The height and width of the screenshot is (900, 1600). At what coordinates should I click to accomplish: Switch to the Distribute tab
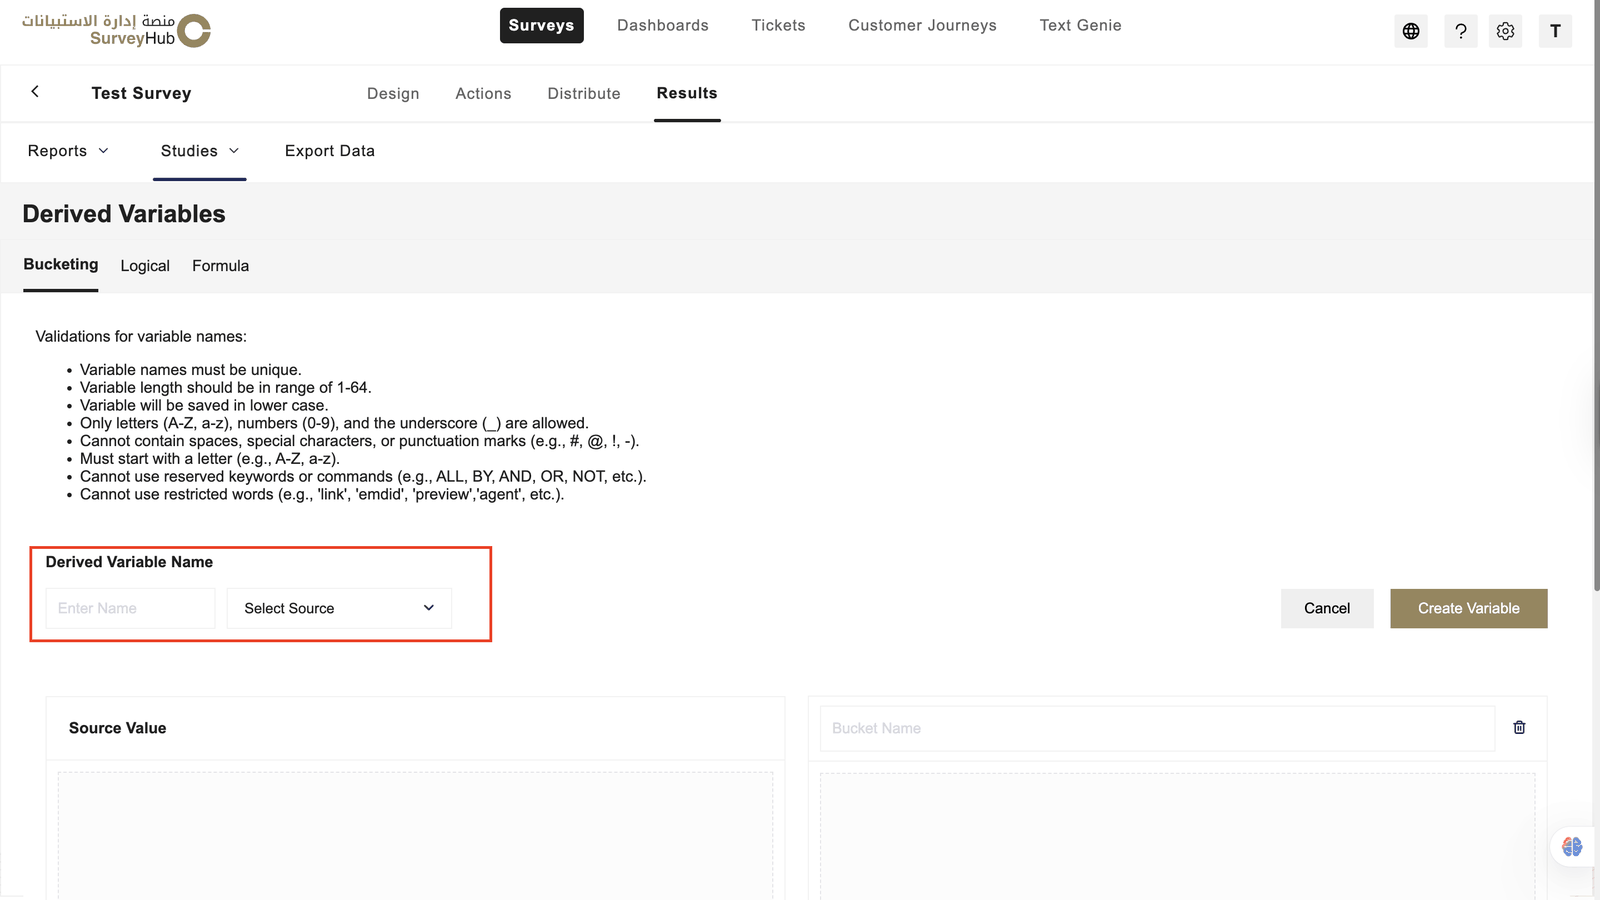pos(584,93)
